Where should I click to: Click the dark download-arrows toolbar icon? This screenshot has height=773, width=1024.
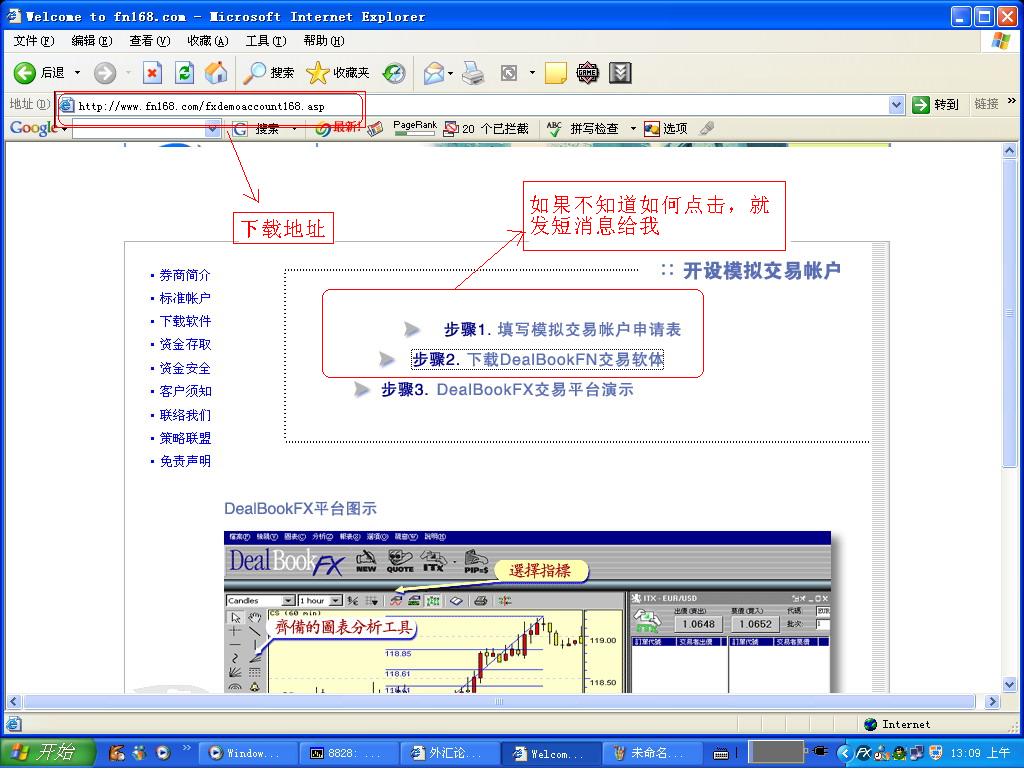tap(620, 72)
